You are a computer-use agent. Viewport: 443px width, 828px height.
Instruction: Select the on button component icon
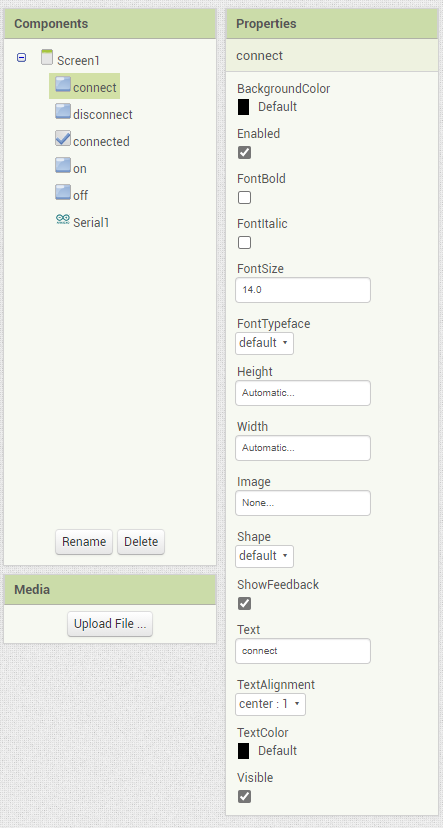tap(63, 165)
